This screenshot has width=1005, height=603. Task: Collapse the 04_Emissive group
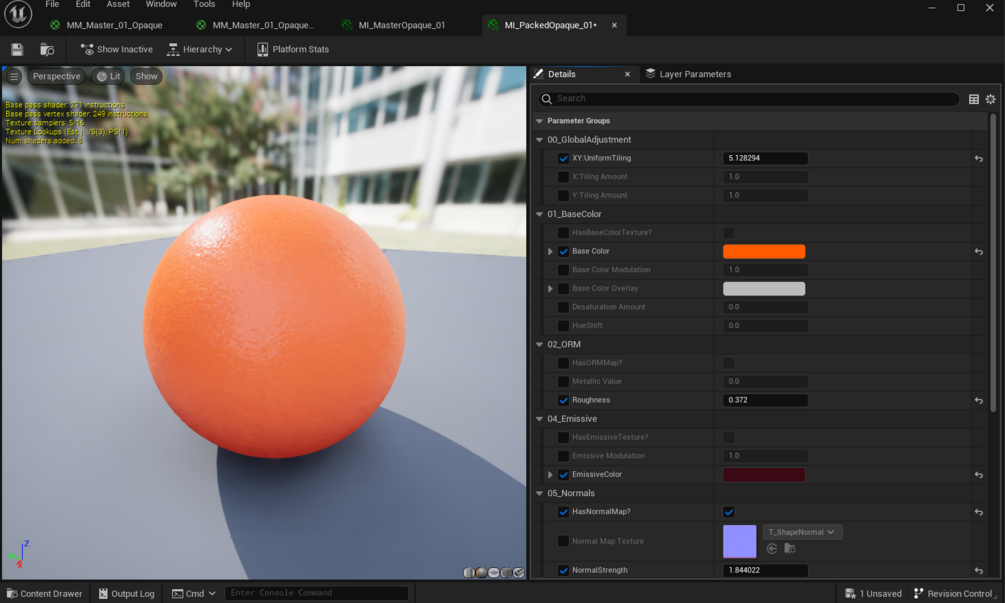[x=539, y=419]
